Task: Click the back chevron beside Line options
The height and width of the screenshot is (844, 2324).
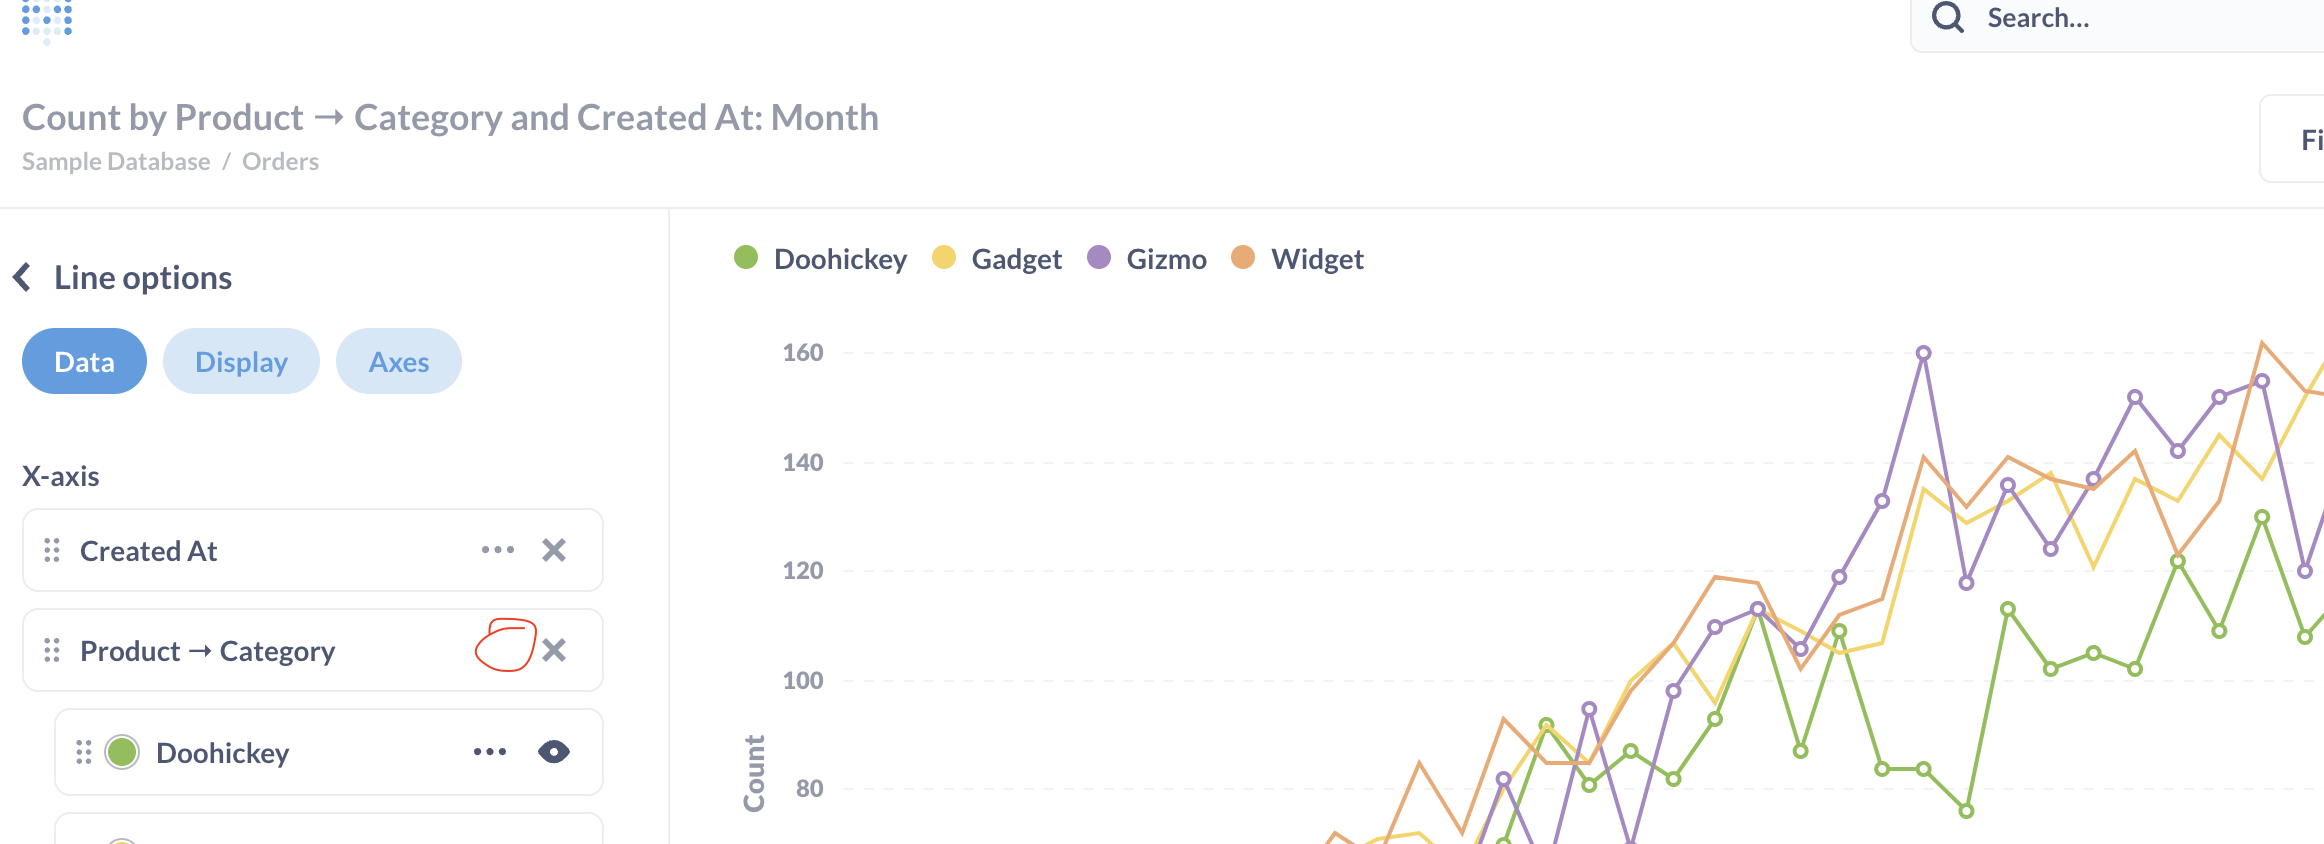Action: tap(21, 276)
